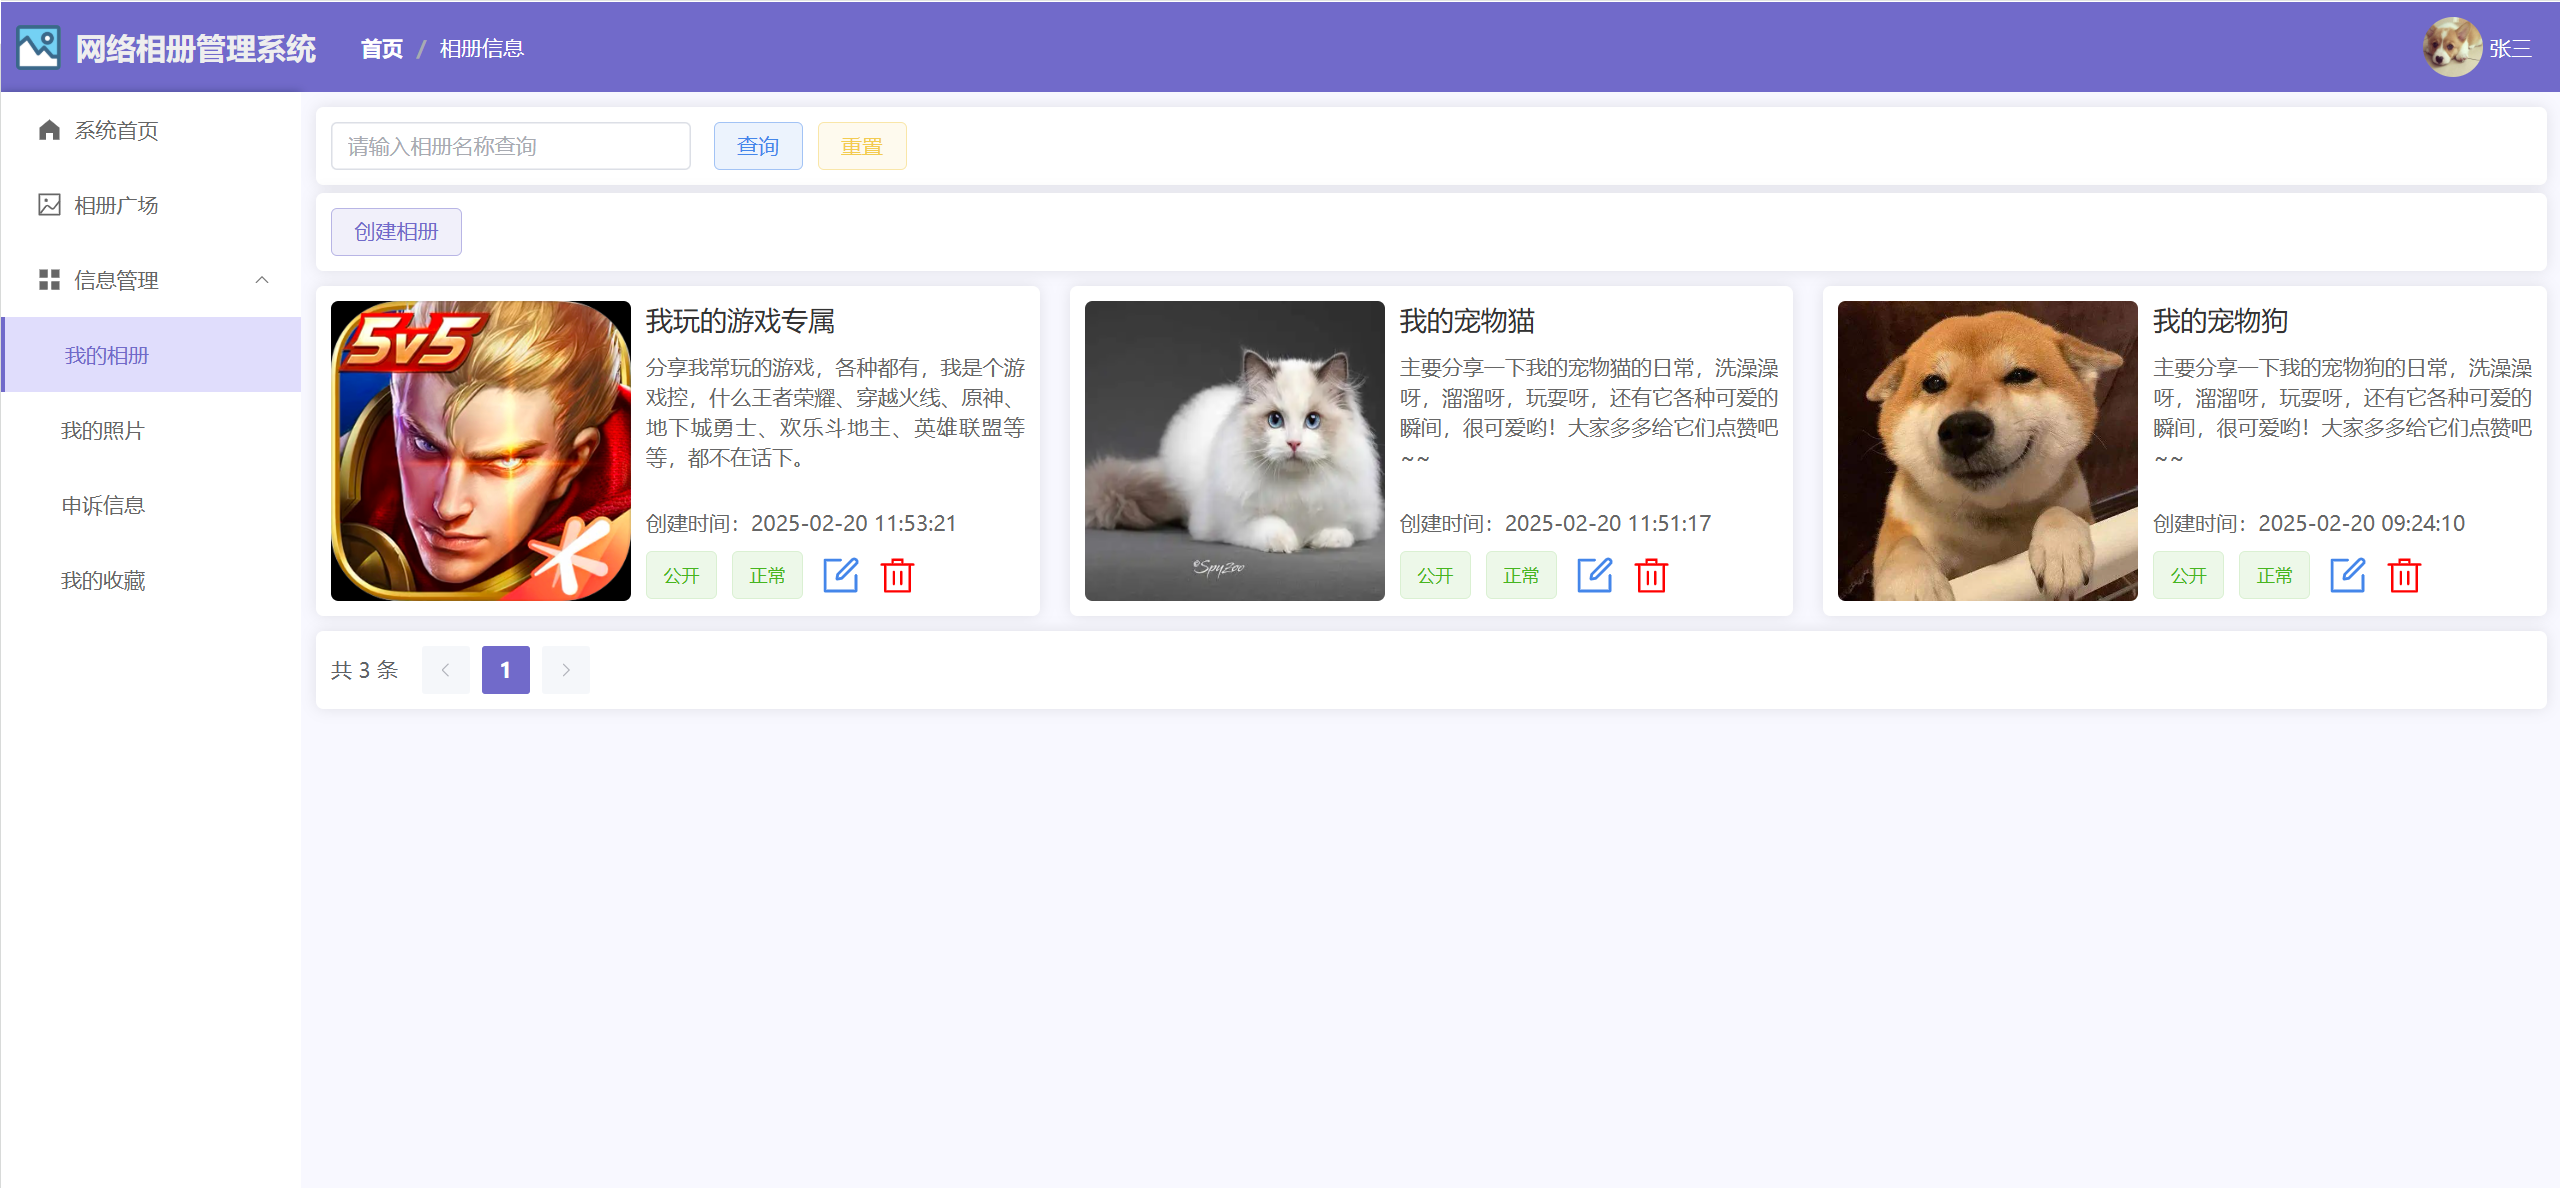This screenshot has width=2560, height=1188.
Task: Edit the 我的宠物狗 album with pencil icon
Action: (x=2347, y=575)
